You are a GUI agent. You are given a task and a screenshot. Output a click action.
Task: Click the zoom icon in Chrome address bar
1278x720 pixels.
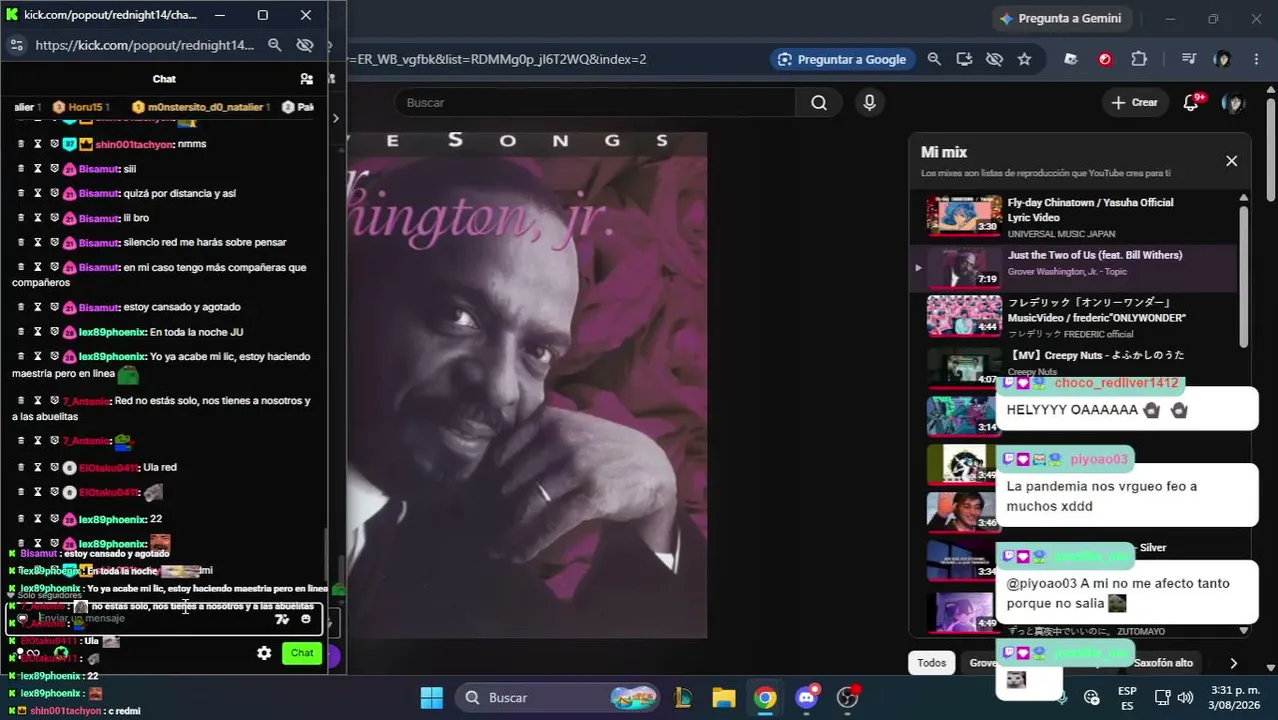coord(934,59)
